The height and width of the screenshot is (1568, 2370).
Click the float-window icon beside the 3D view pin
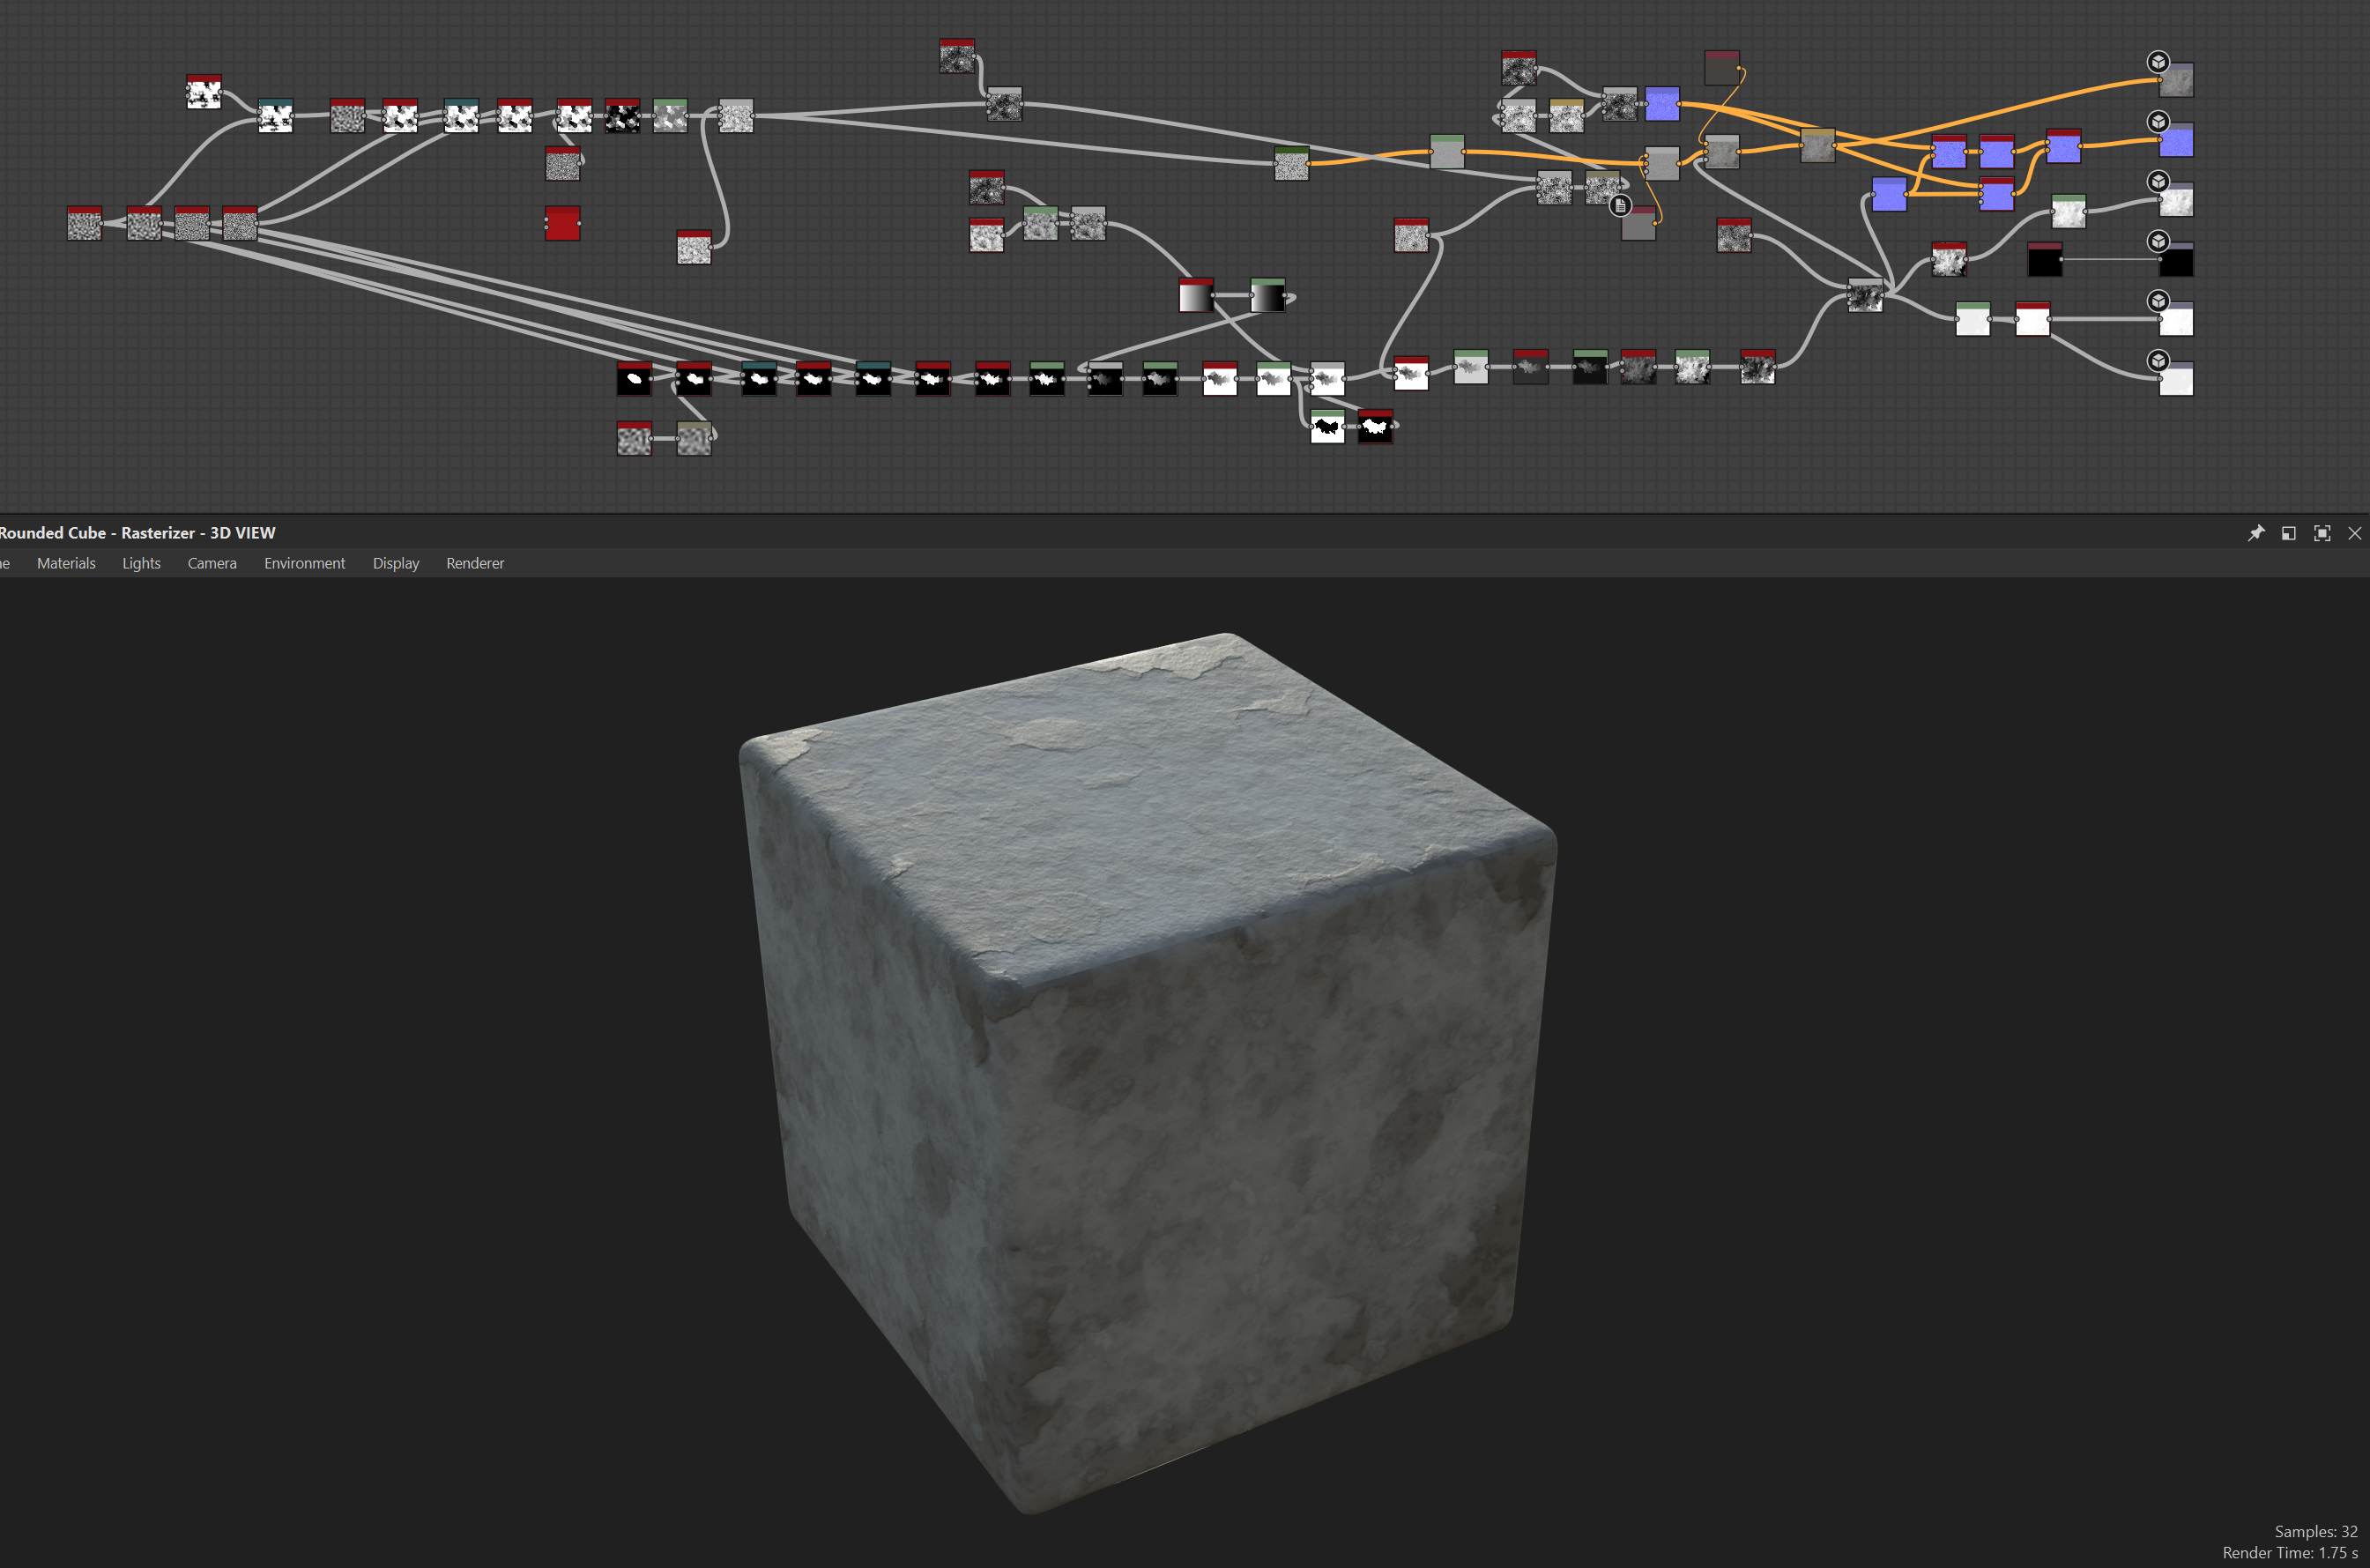click(2289, 533)
